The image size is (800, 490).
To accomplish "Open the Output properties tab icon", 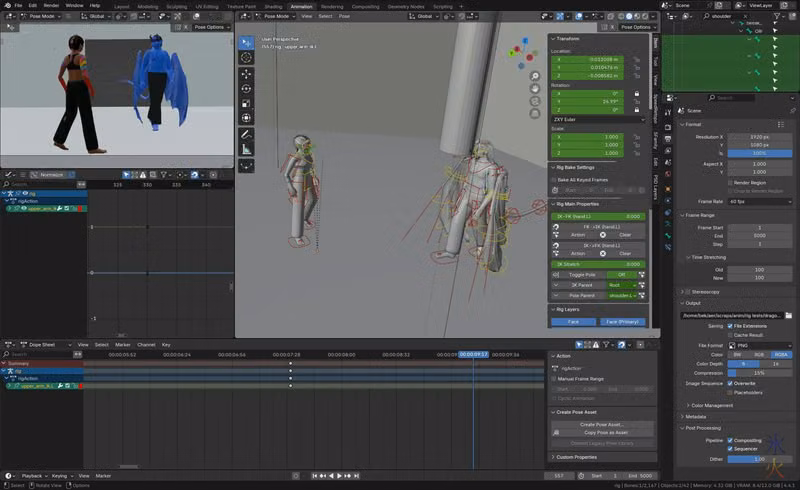I will (x=668, y=138).
